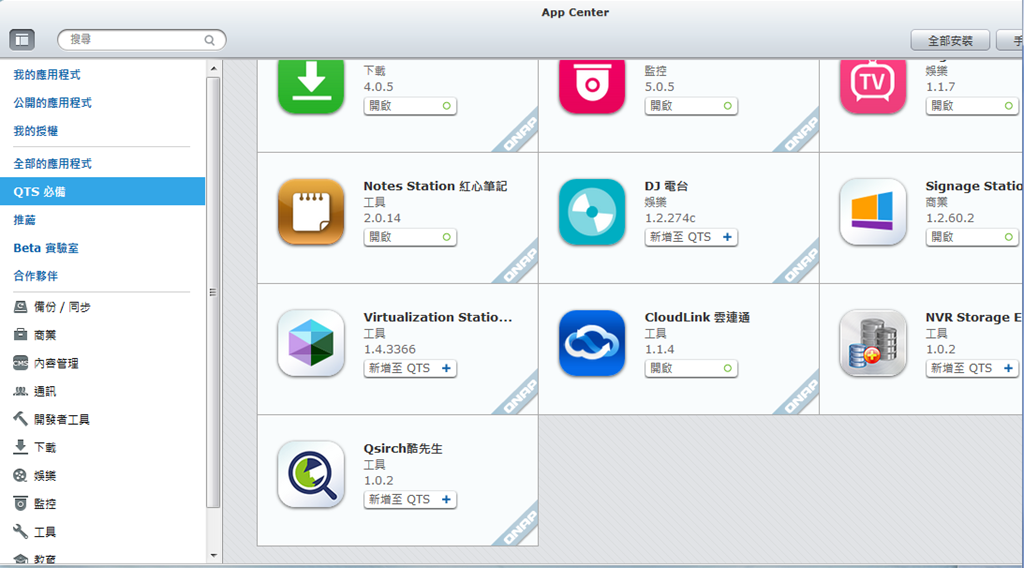Add Virtualization Station to QTS
Image resolution: width=1024 pixels, height=568 pixels.
(410, 368)
